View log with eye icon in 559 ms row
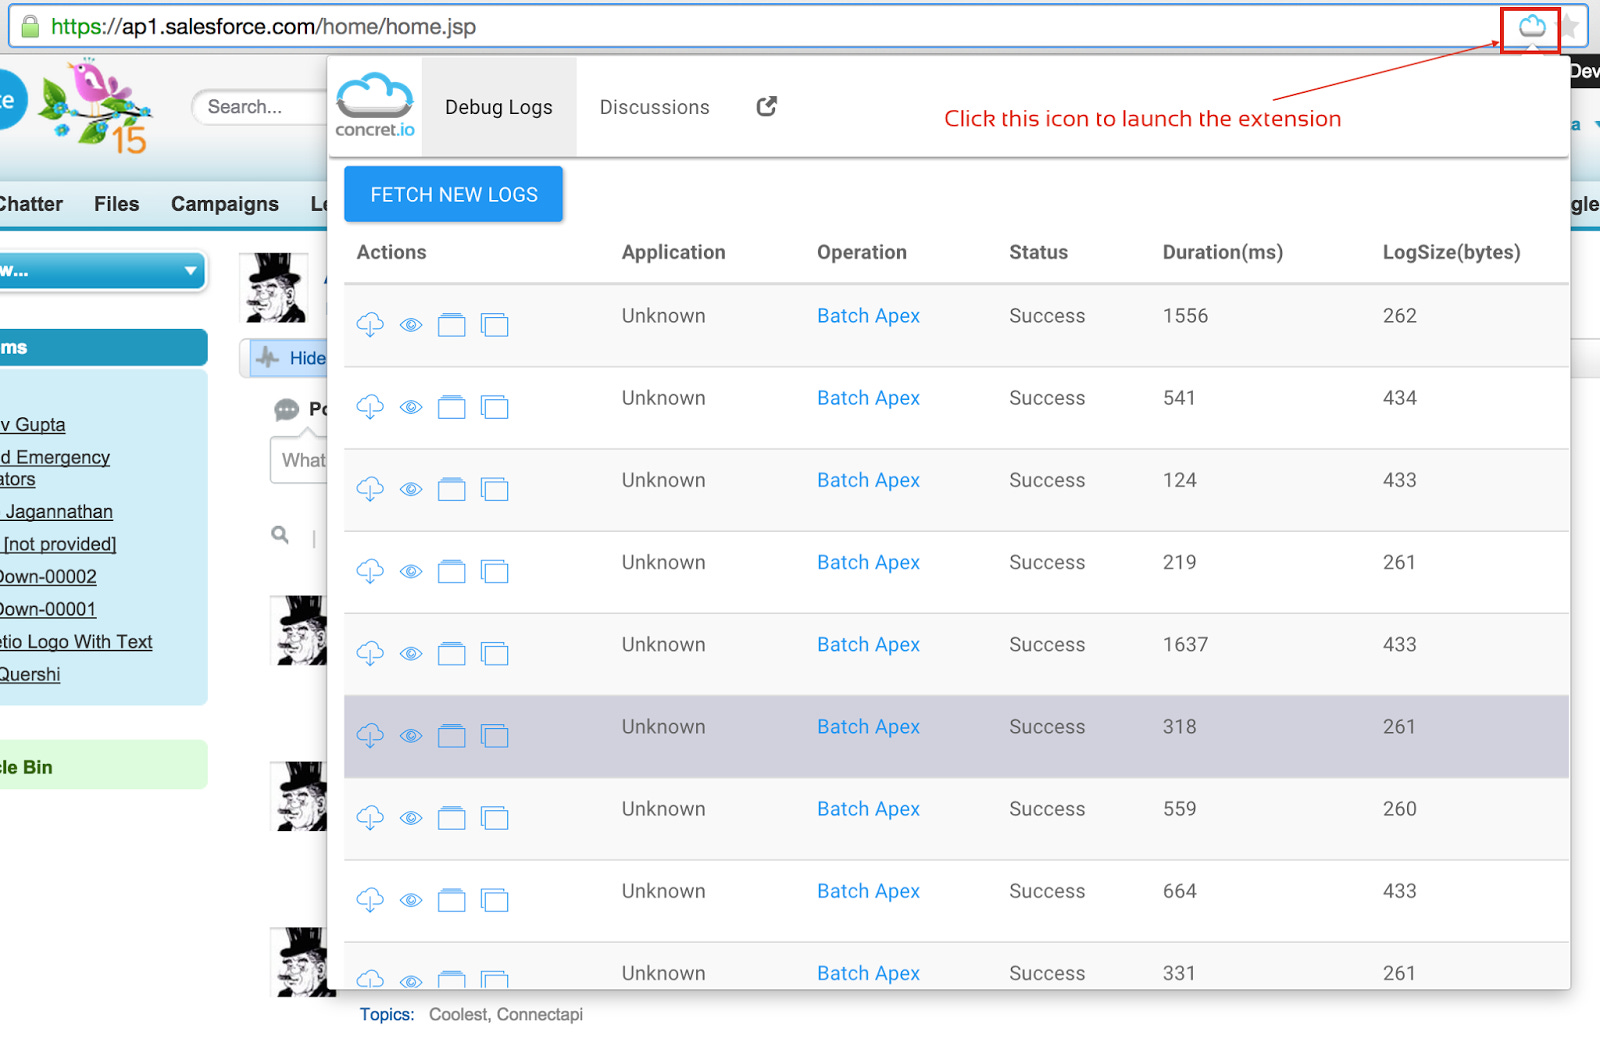Viewport: 1600px width, 1039px height. 411,818
